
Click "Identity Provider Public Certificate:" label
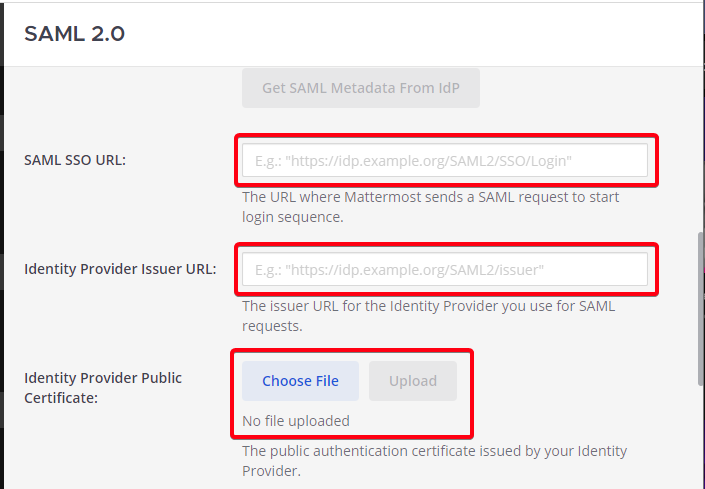(103, 388)
